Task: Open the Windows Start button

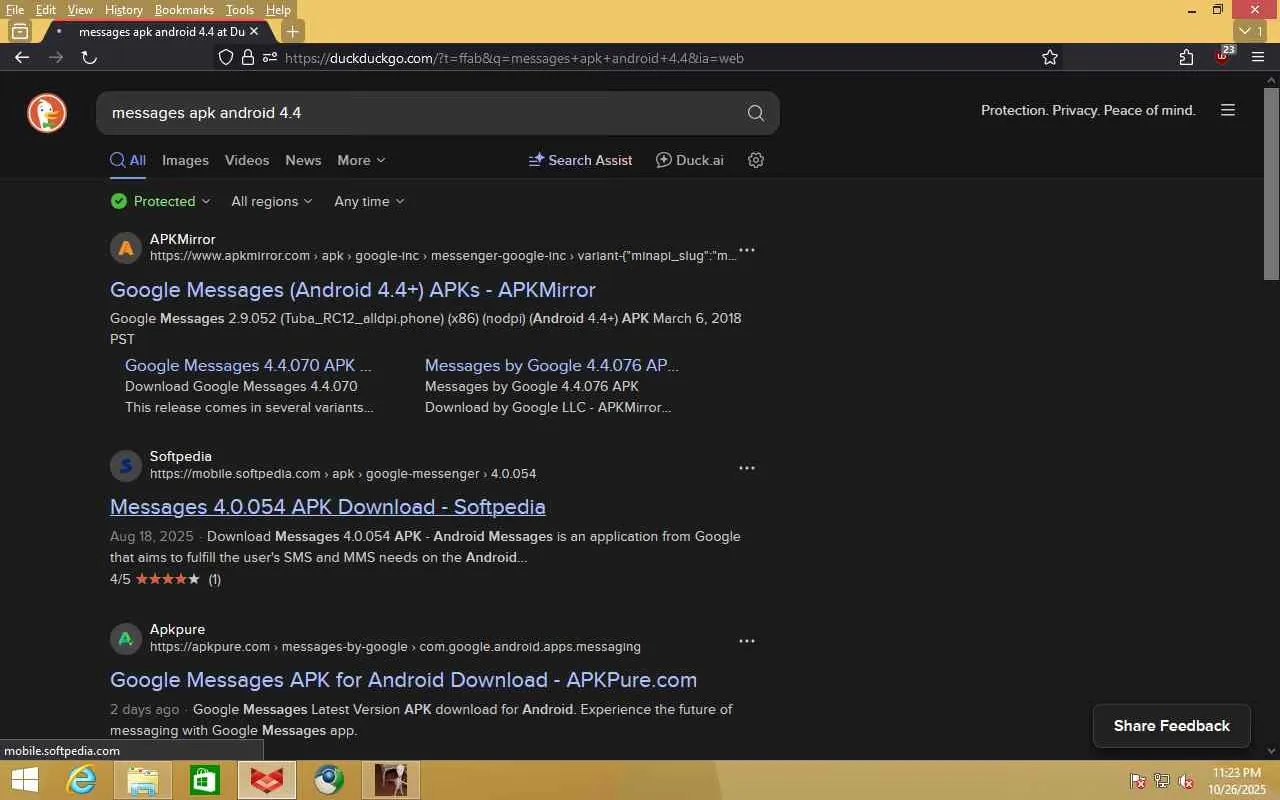Action: click(x=24, y=780)
